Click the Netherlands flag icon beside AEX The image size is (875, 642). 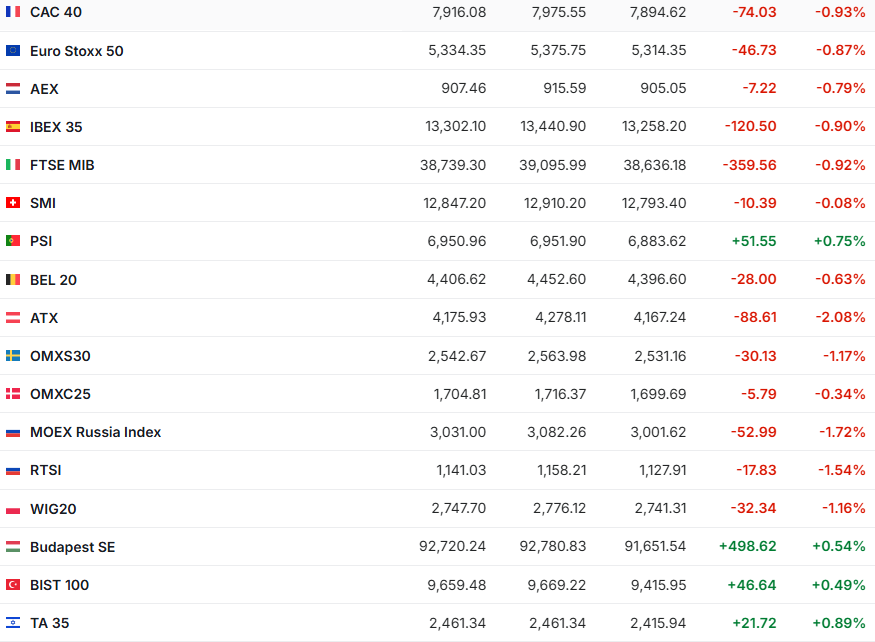(13, 89)
